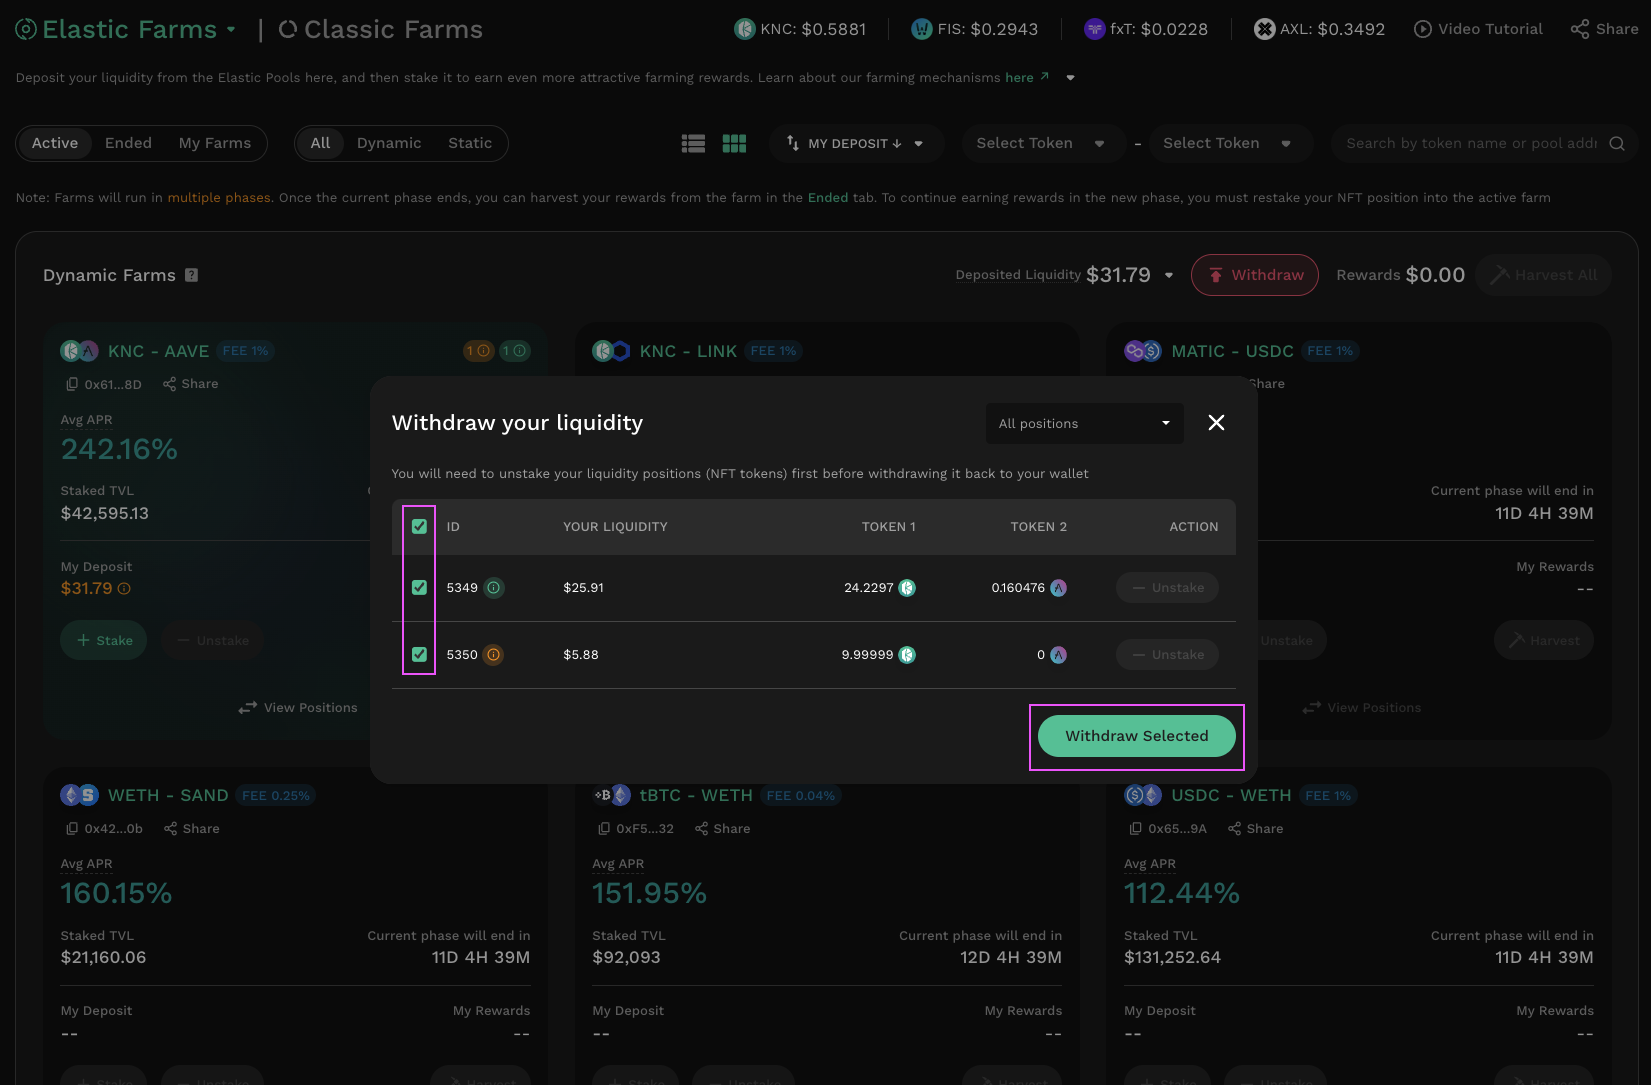Open the My Farms tab
This screenshot has width=1651, height=1085.
tap(215, 144)
